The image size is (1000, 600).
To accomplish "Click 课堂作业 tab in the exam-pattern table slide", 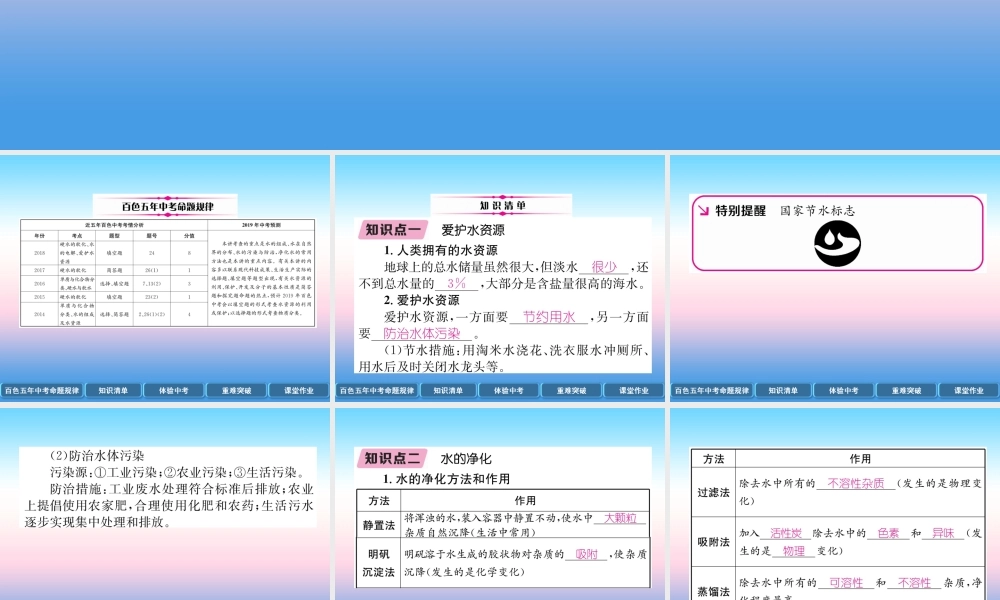I will 298,390.
